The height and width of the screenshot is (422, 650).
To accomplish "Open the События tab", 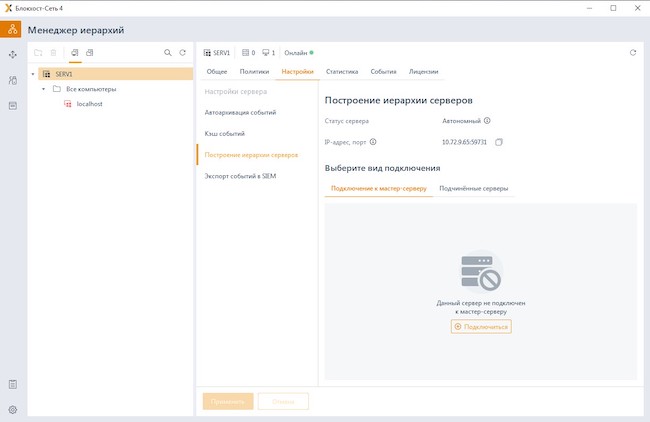I will point(383,71).
